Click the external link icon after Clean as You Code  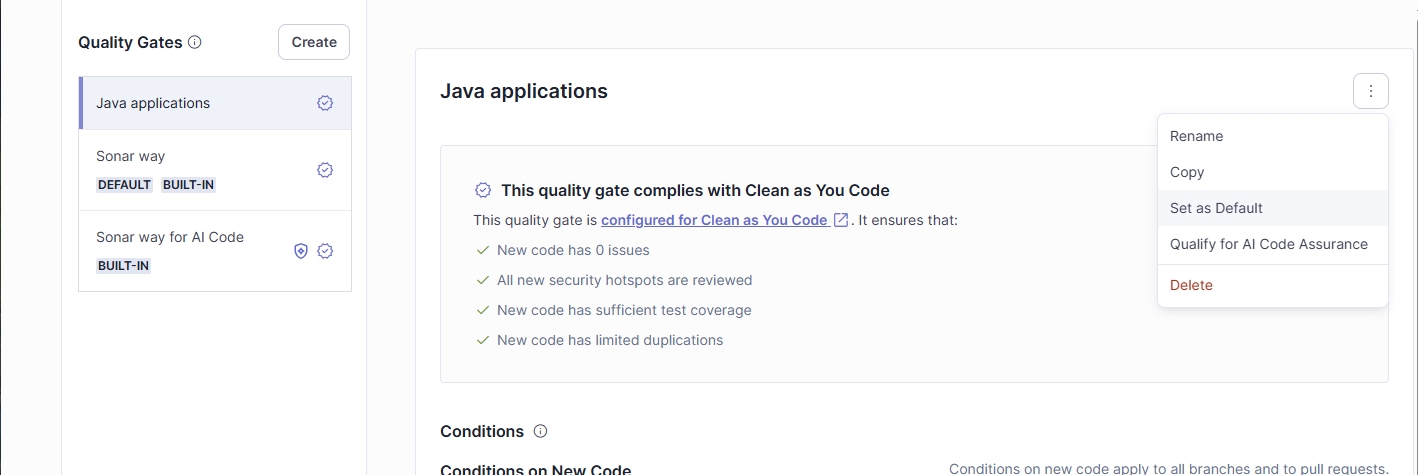[x=841, y=220]
